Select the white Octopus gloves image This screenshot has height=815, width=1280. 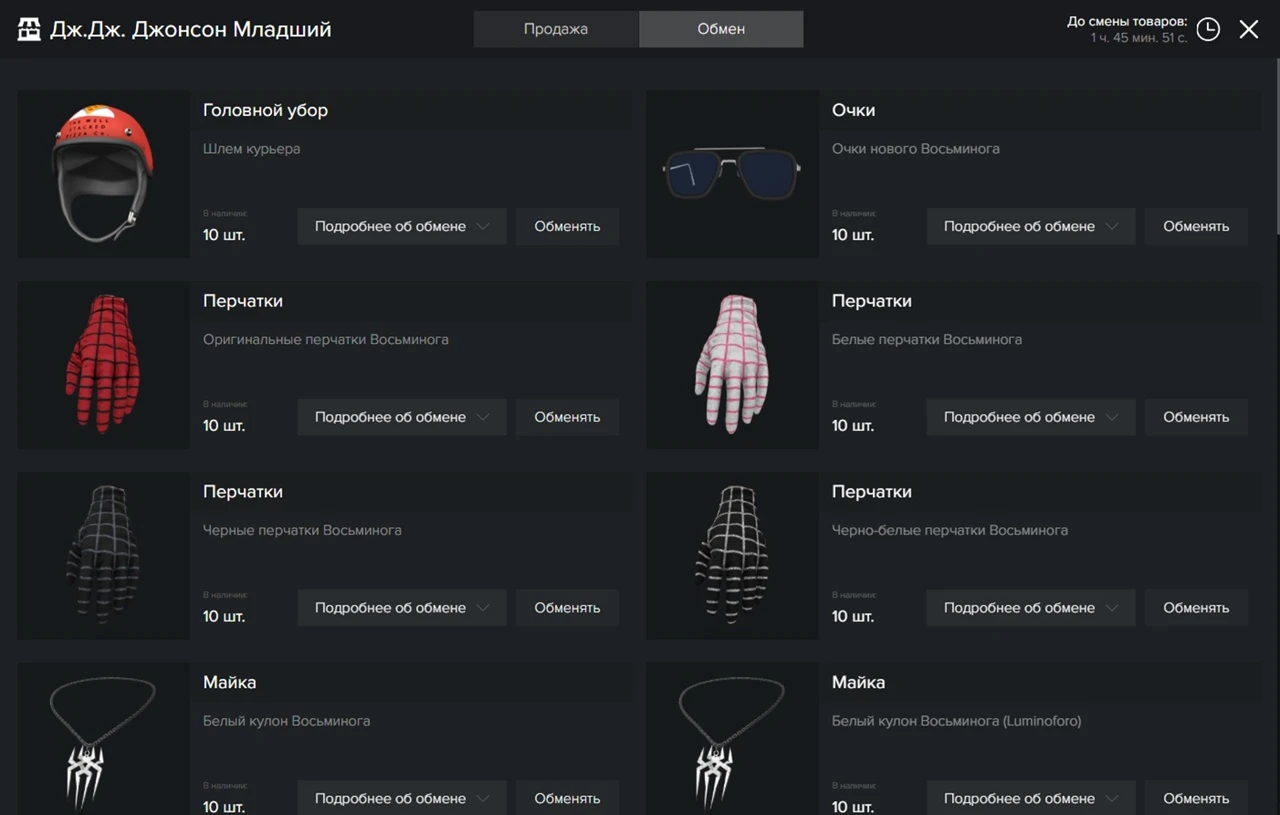tap(732, 364)
